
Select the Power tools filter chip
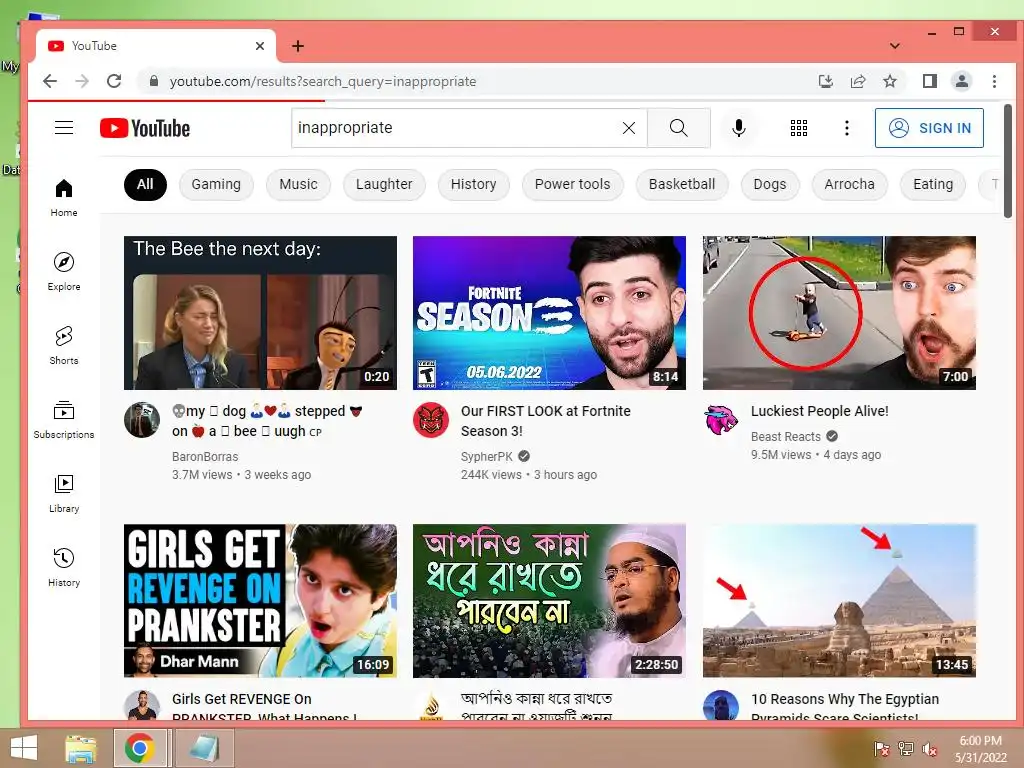click(x=573, y=185)
